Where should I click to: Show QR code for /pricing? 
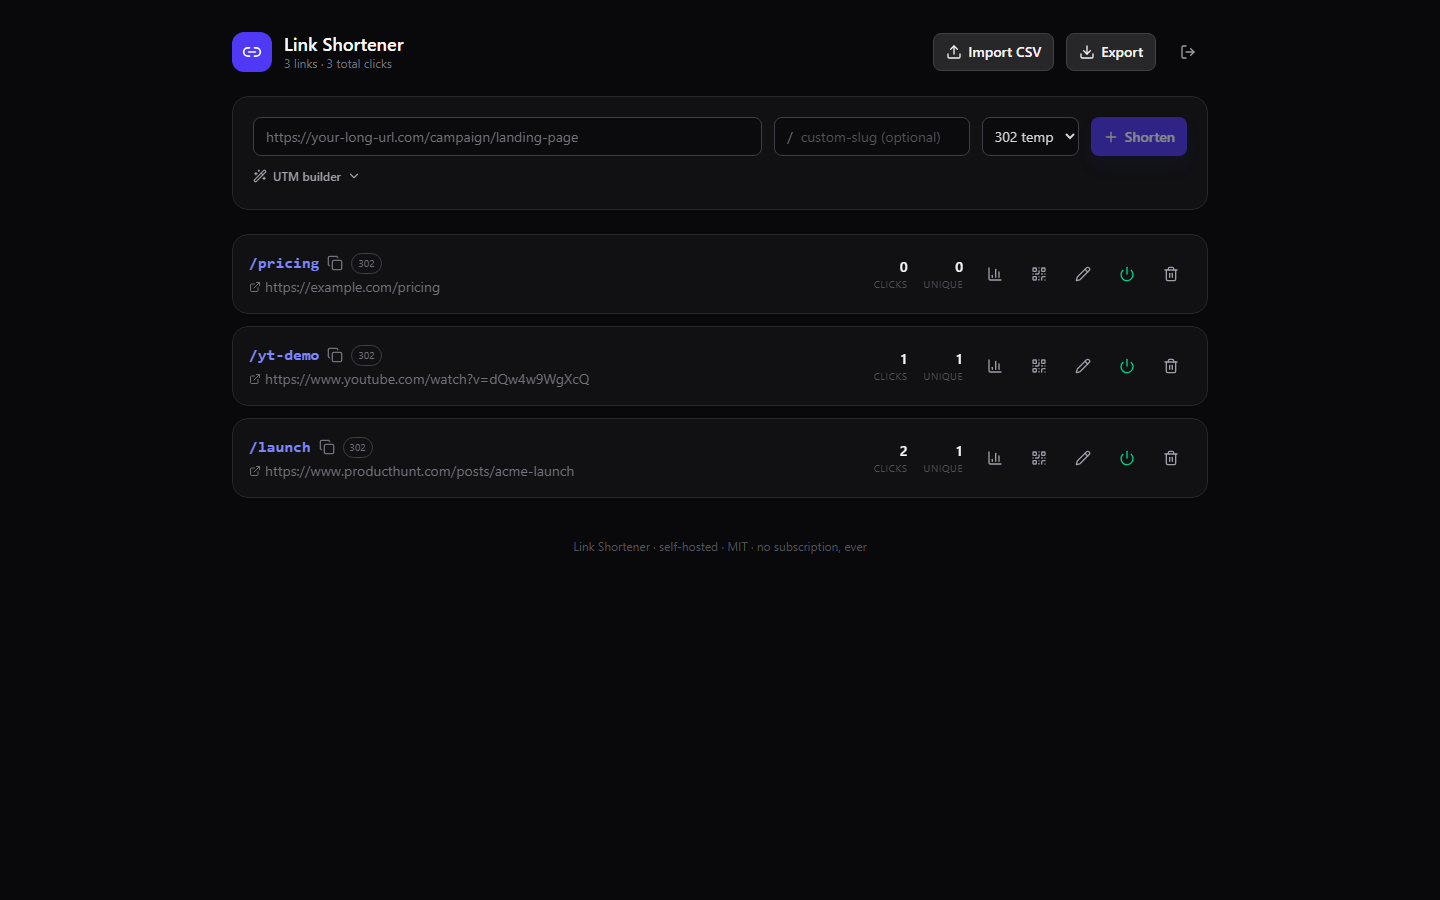tap(1039, 274)
